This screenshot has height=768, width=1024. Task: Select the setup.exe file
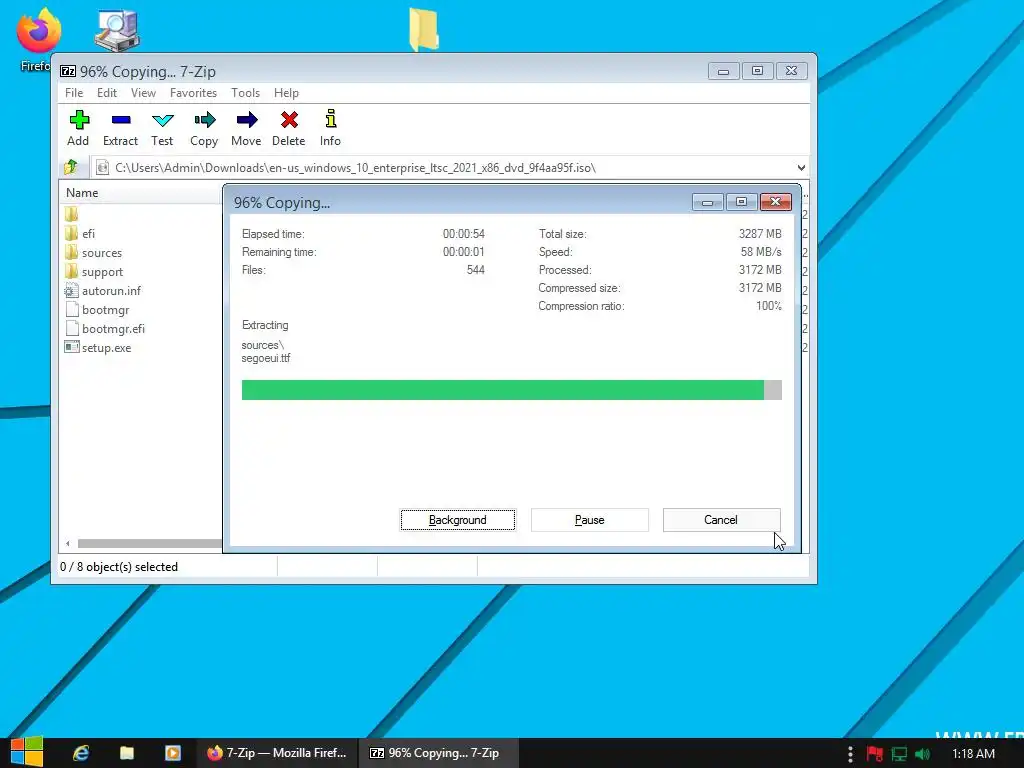point(106,347)
